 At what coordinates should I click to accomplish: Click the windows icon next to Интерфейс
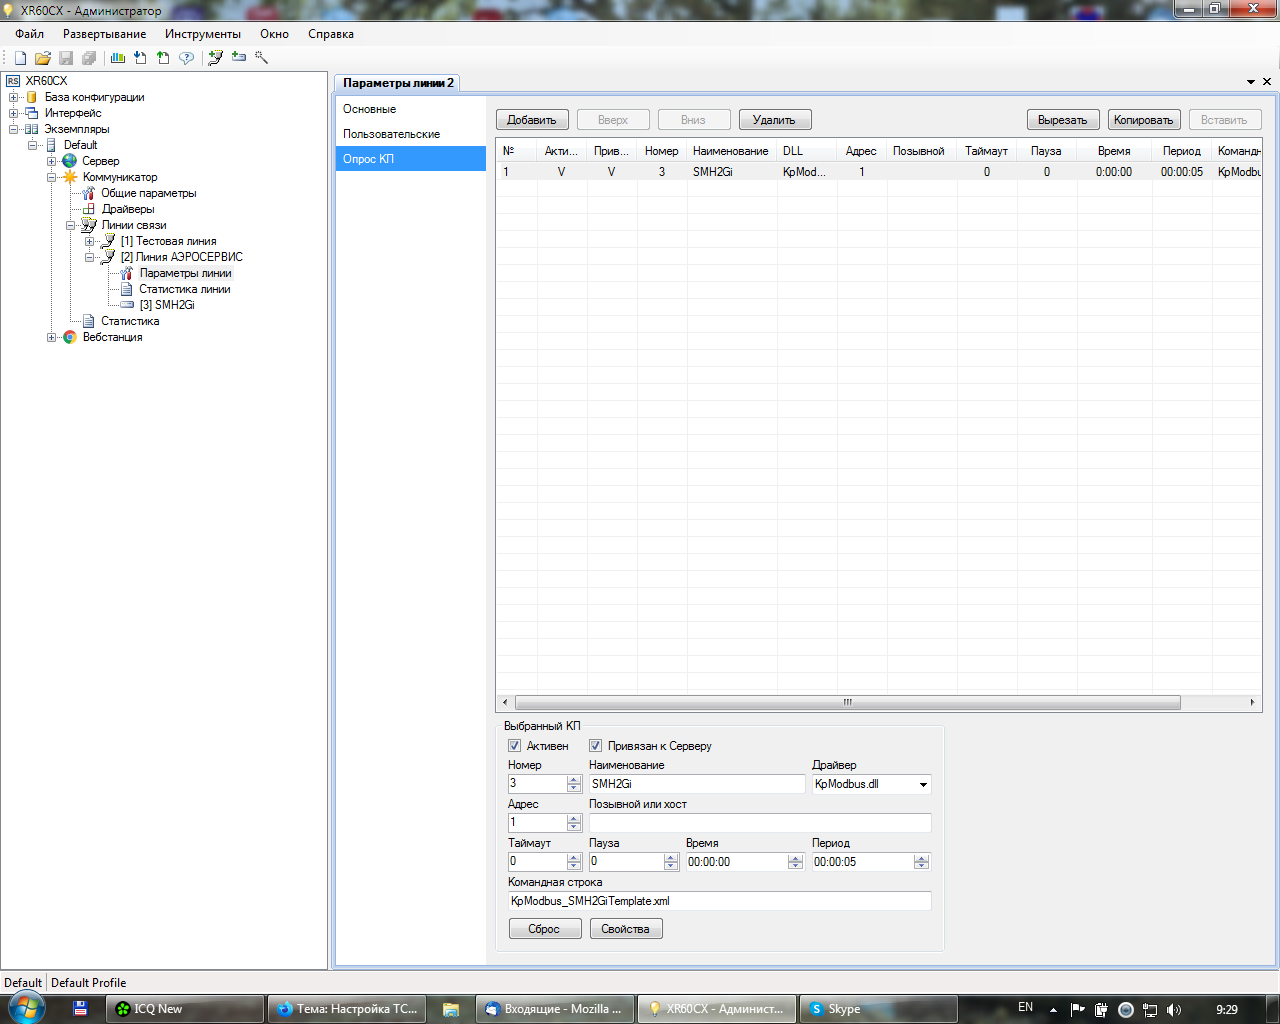(x=31, y=113)
